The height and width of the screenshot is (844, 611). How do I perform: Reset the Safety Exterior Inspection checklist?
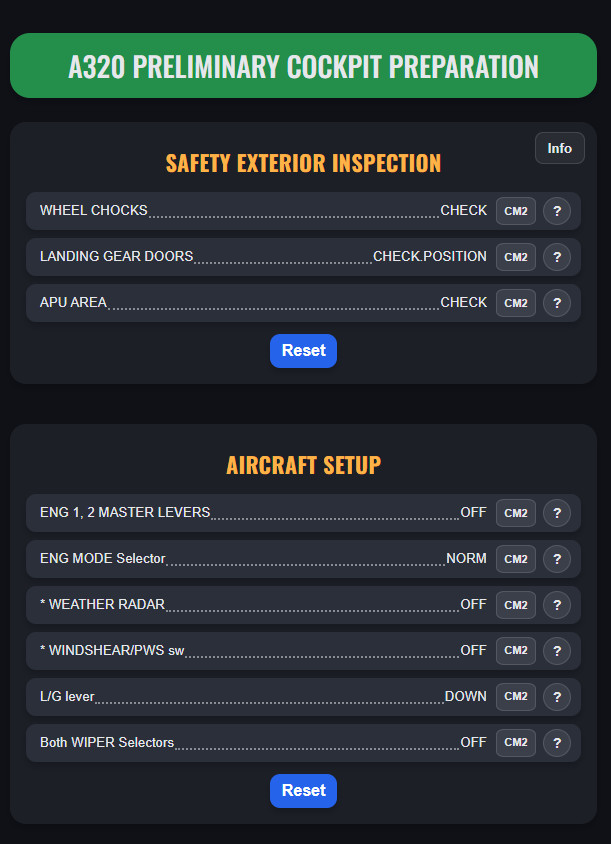[x=303, y=351]
